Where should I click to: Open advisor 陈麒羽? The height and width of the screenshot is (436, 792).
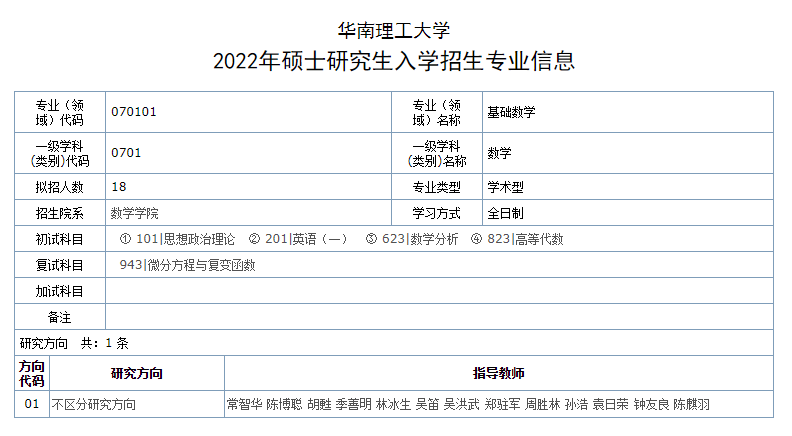tap(691, 404)
